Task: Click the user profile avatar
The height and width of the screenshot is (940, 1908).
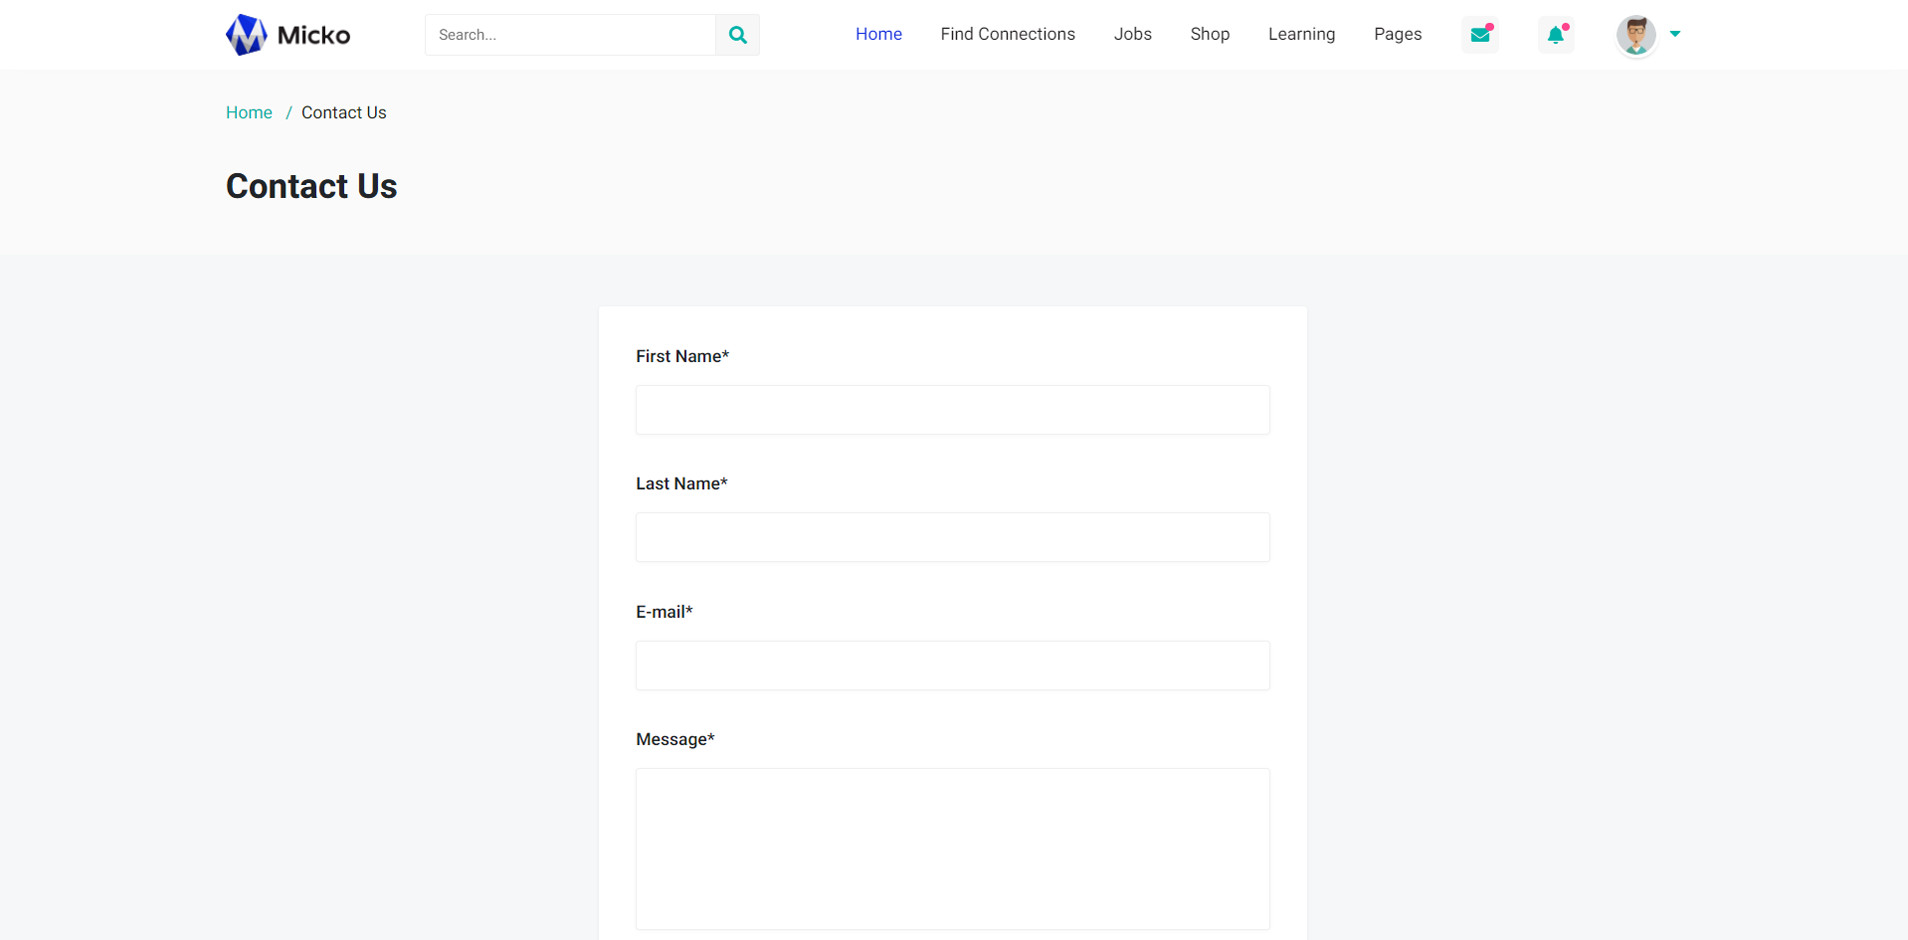Action: pyautogui.click(x=1636, y=35)
